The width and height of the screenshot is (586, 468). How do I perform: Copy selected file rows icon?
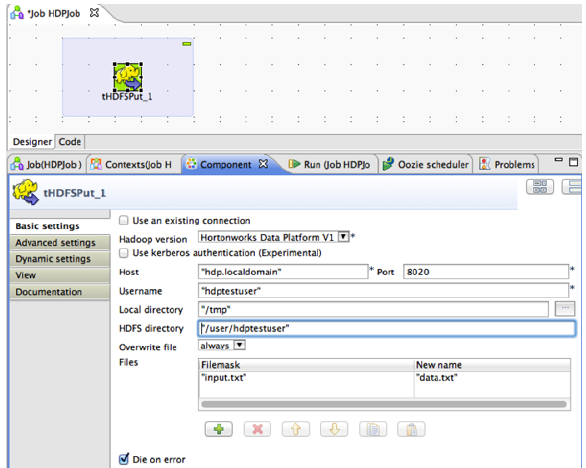pos(373,429)
